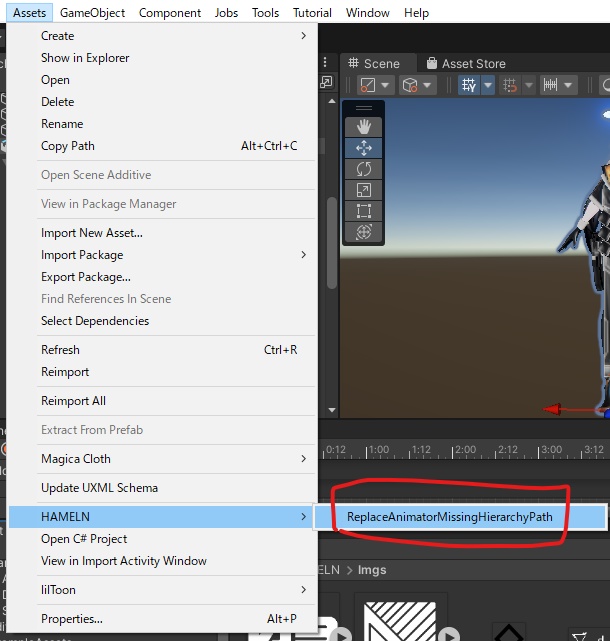Choose Show in Explorer

[x=163, y=58]
